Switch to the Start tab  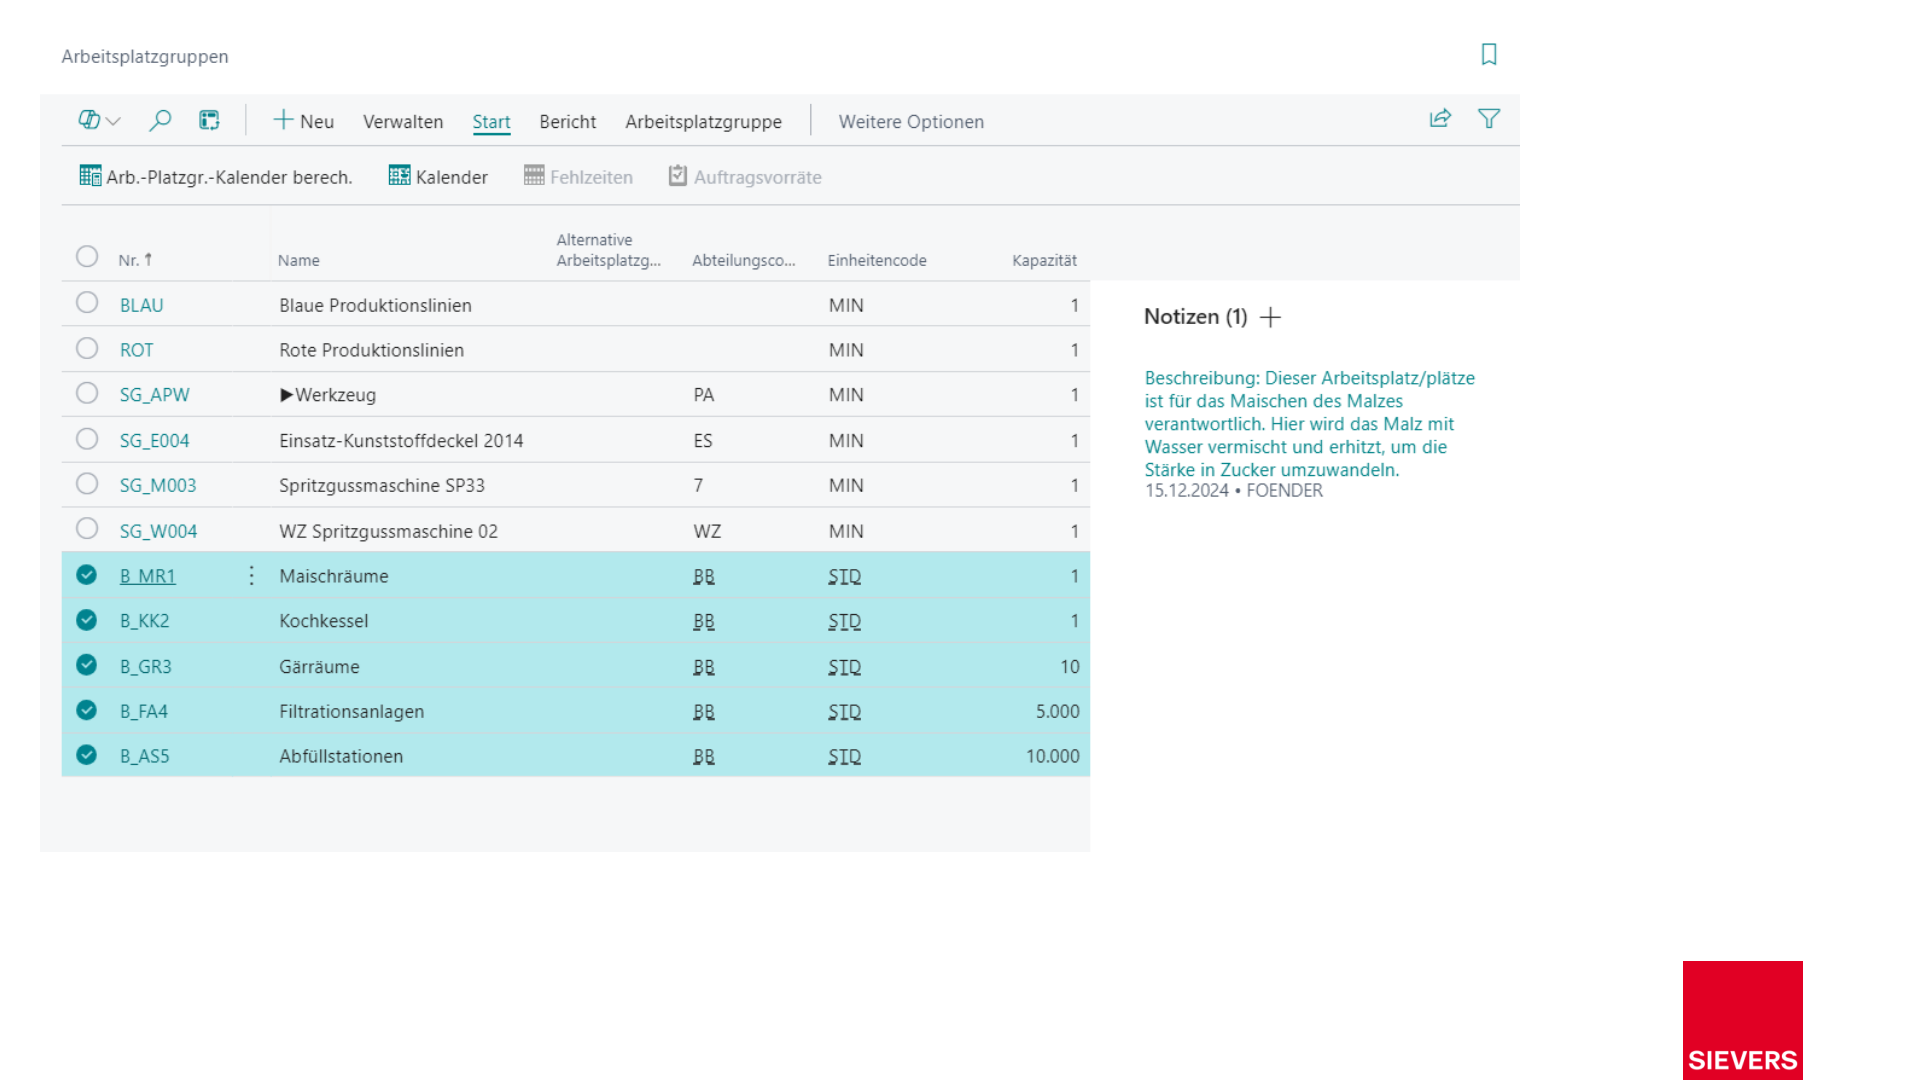491,122
